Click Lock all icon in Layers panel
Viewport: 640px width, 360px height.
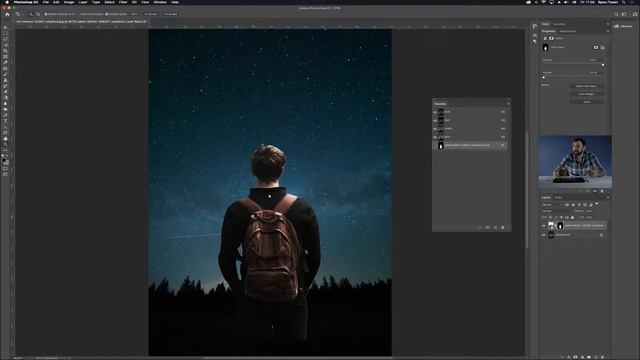coord(572,218)
